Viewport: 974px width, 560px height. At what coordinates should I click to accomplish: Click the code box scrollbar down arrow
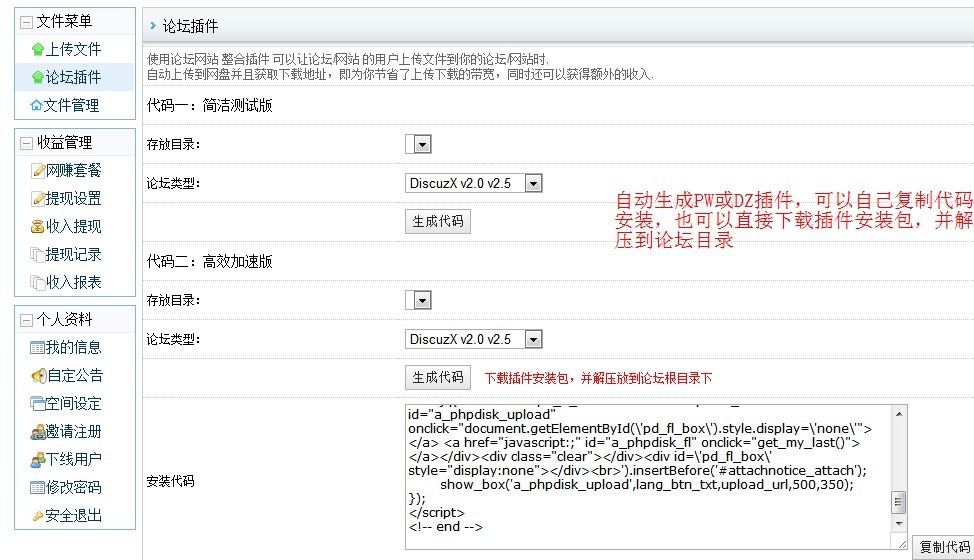coord(899,524)
